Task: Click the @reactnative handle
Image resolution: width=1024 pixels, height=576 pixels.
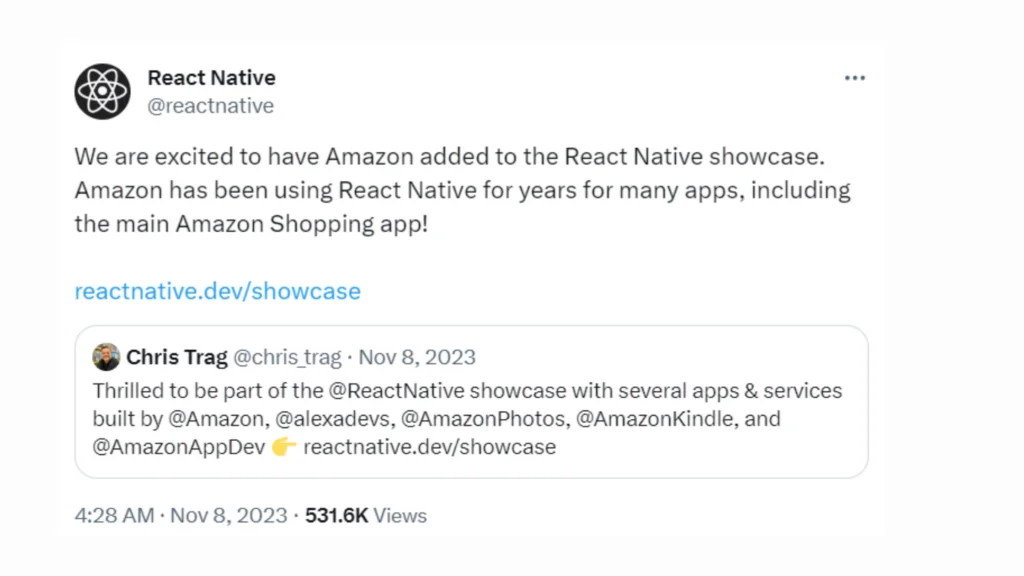Action: [x=211, y=105]
